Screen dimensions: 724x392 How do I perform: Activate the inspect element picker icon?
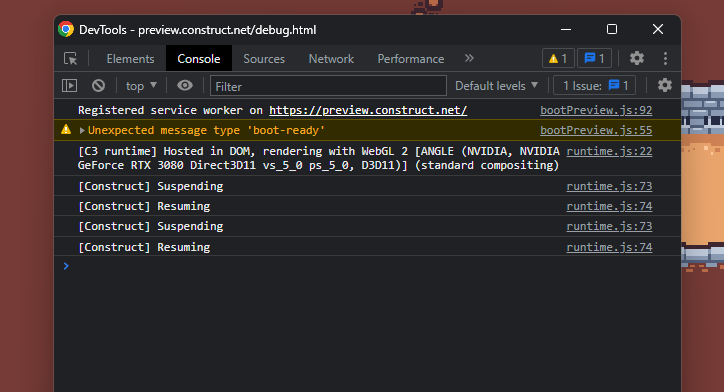tap(71, 59)
